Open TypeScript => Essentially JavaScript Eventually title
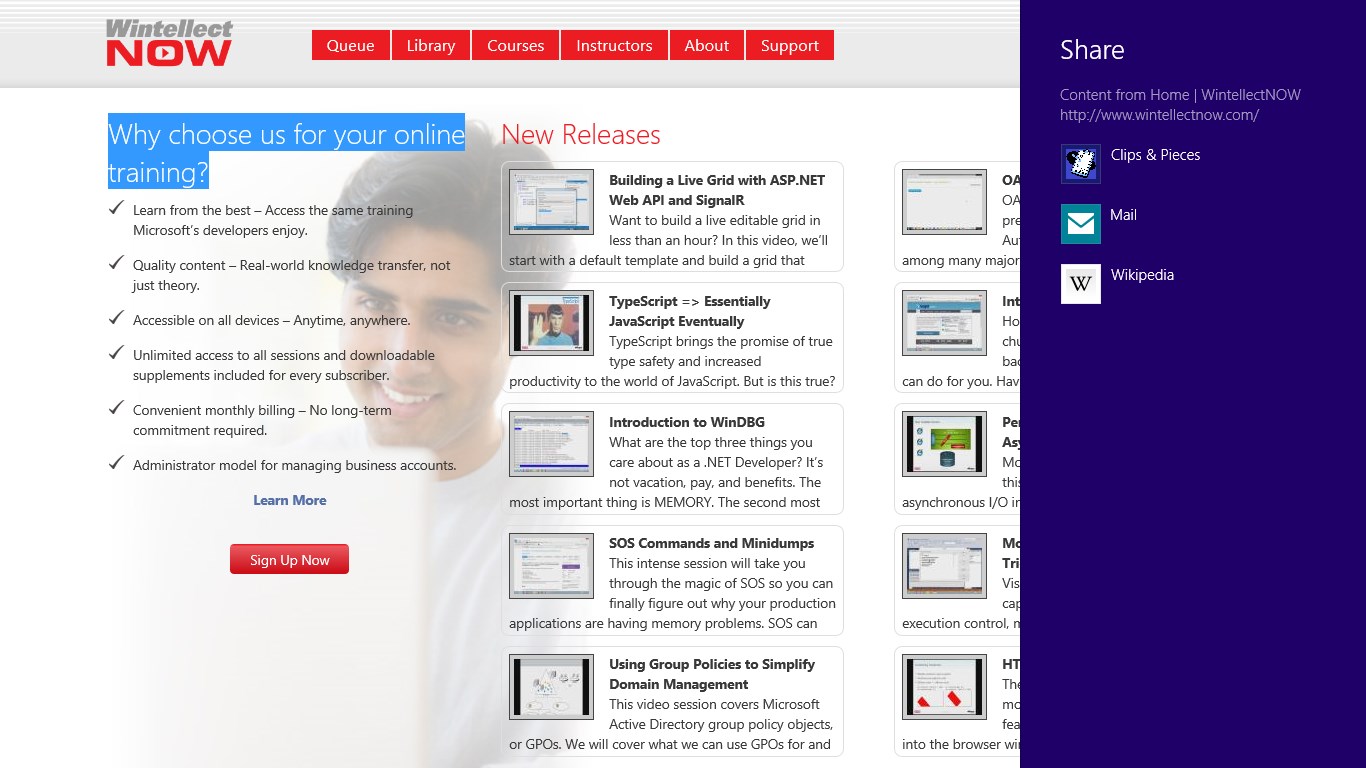 pos(690,311)
